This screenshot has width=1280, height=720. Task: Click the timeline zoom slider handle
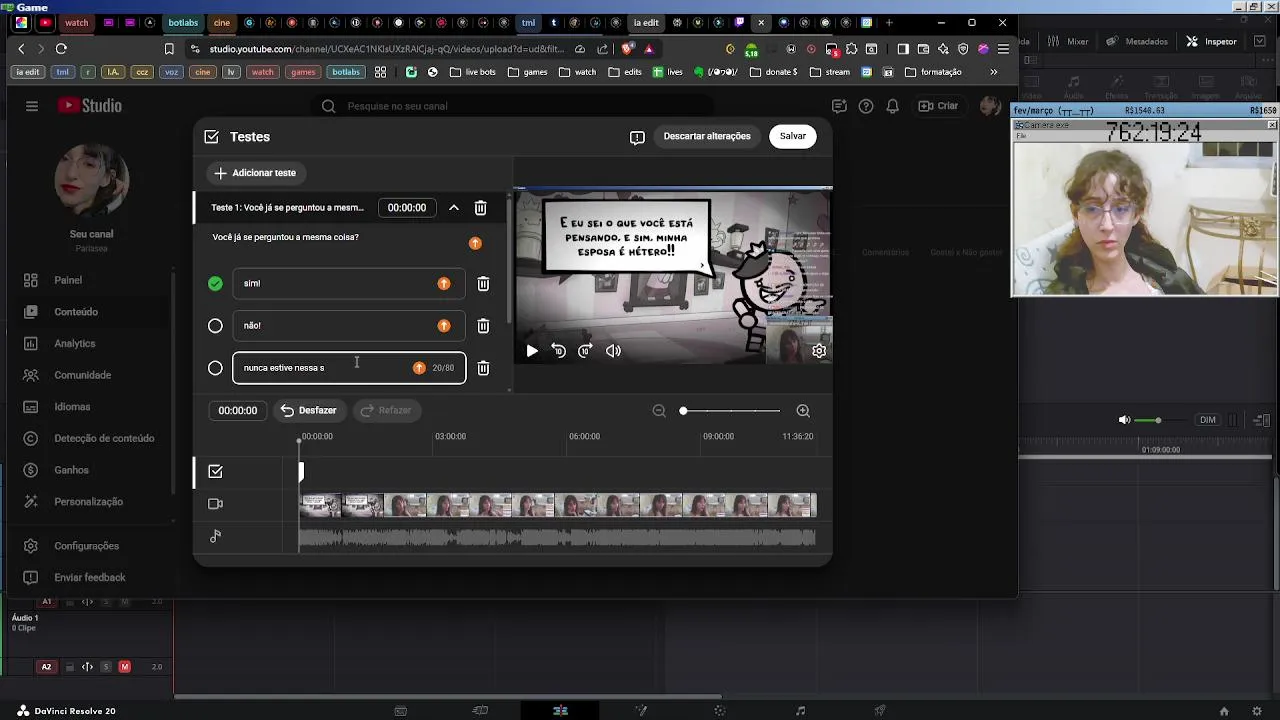coord(683,411)
